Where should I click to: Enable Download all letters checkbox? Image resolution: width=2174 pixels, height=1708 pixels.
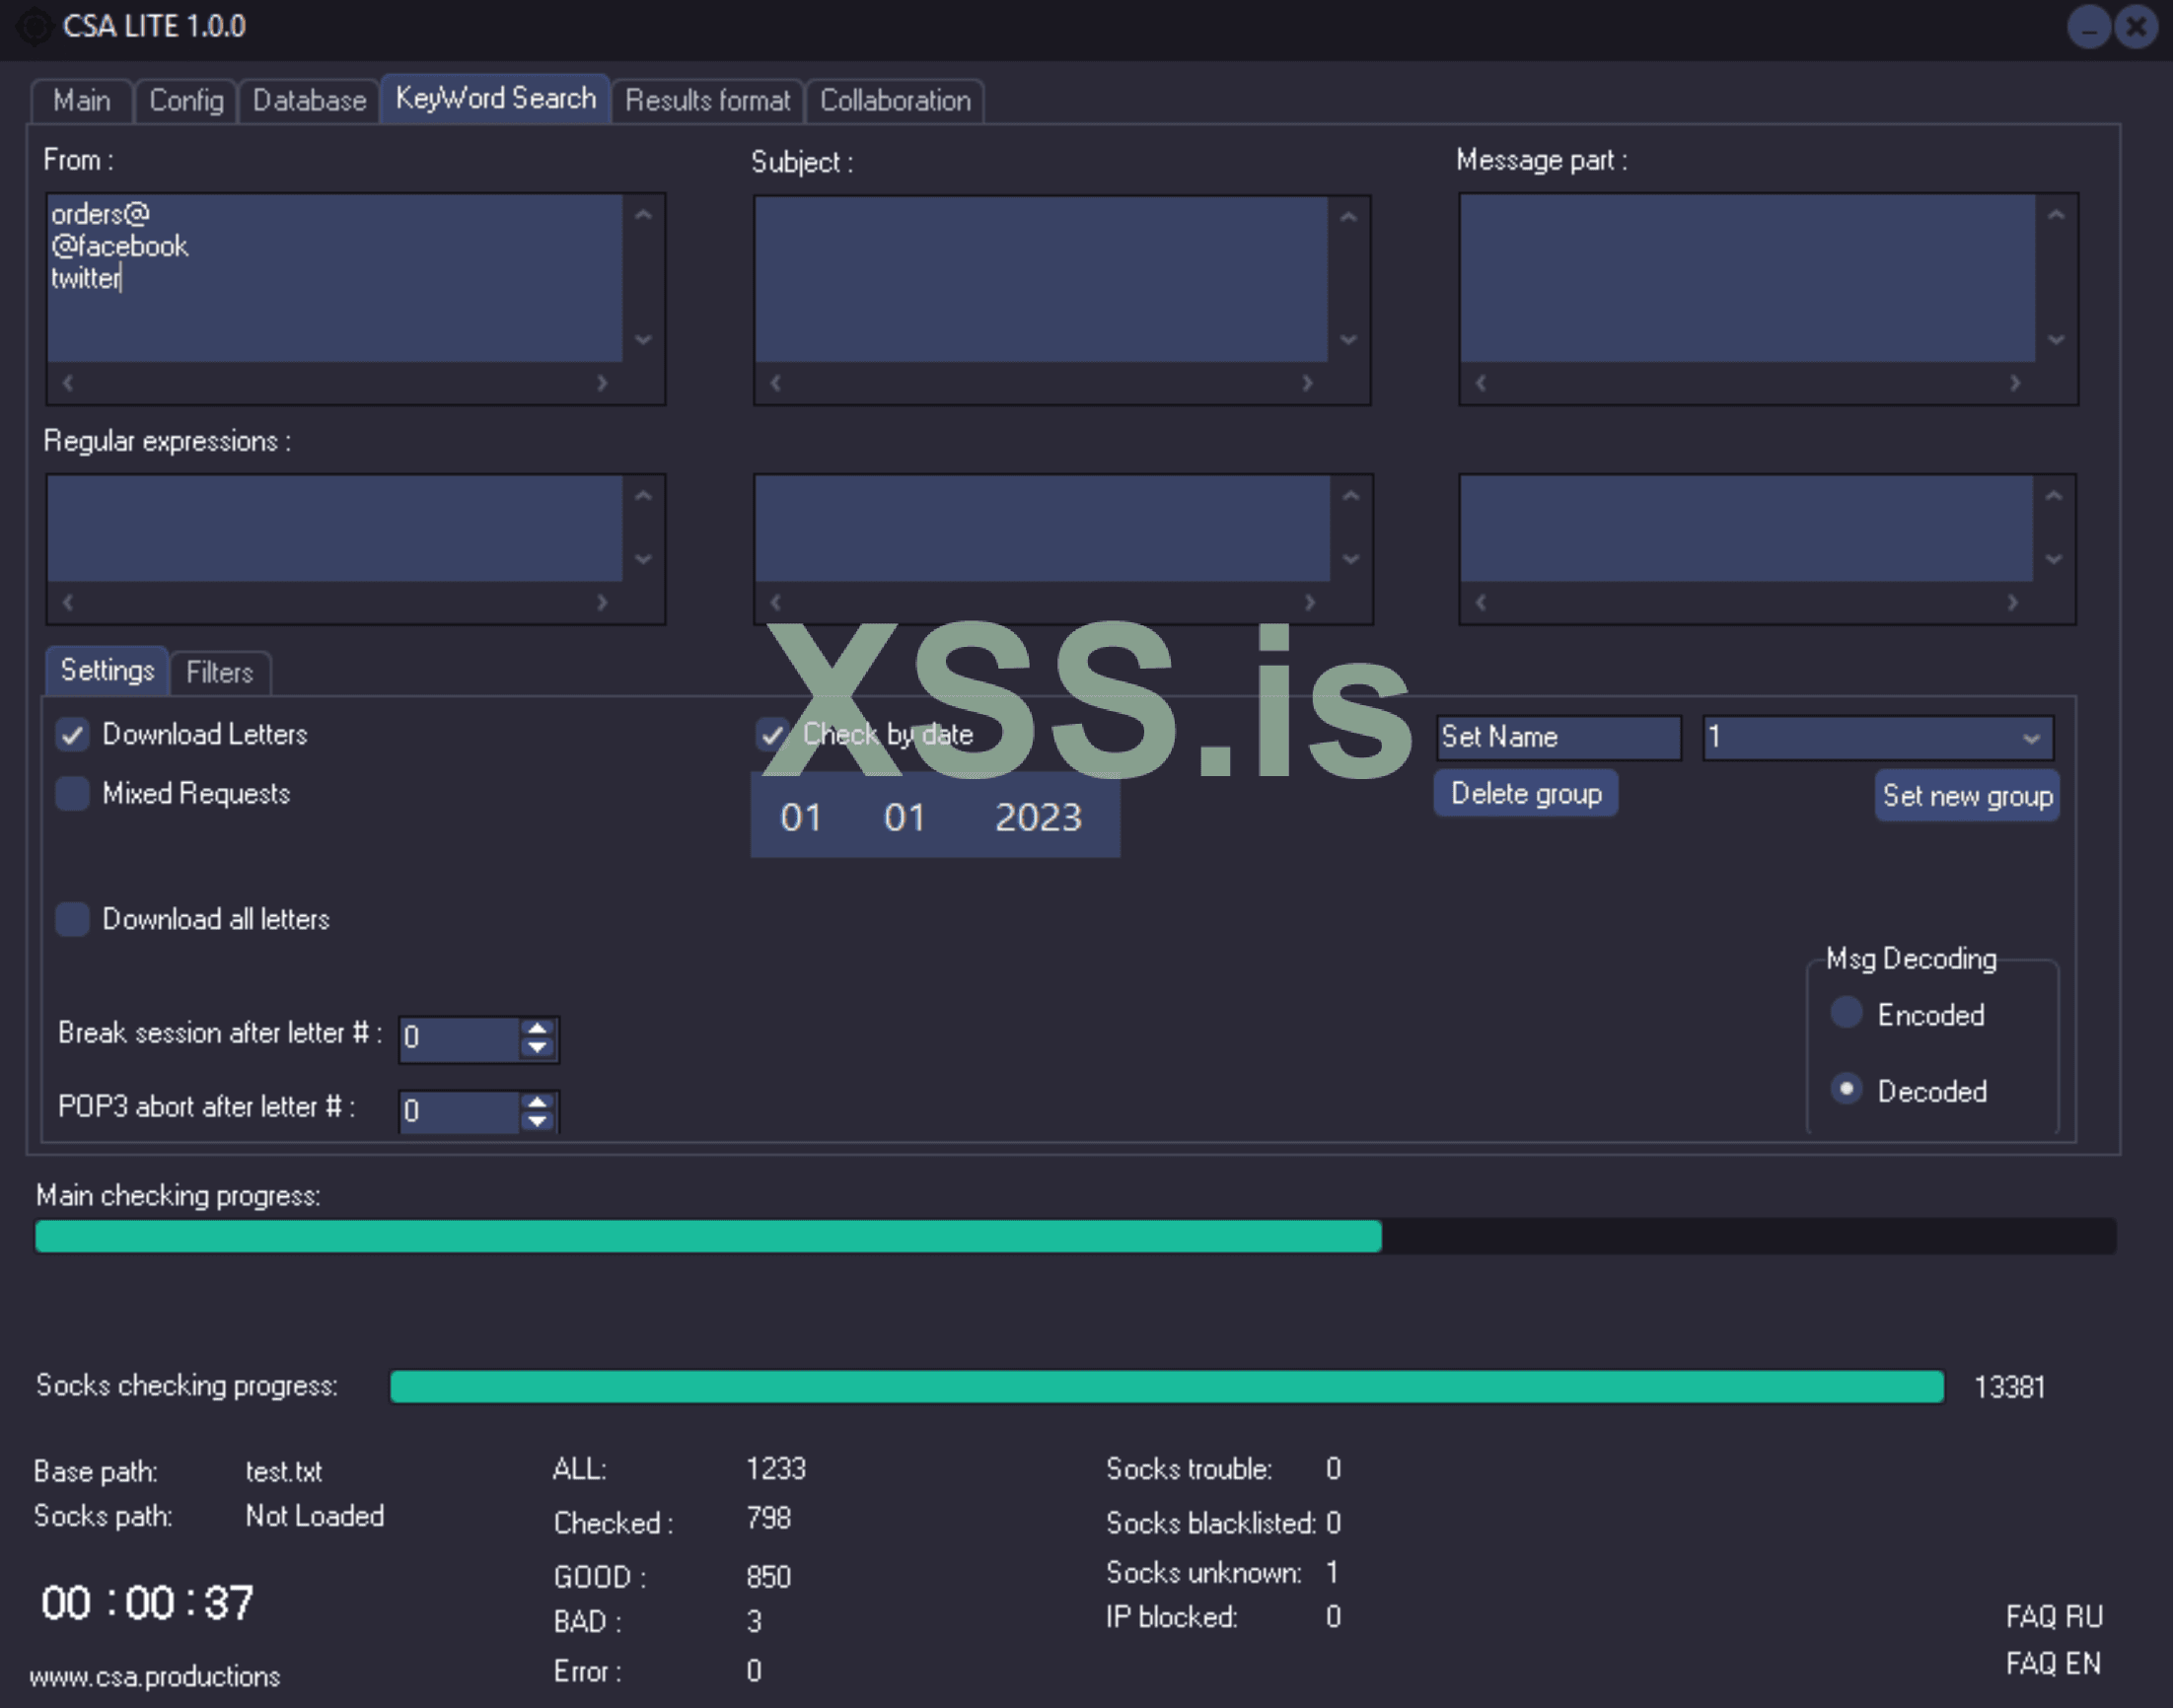(x=72, y=919)
